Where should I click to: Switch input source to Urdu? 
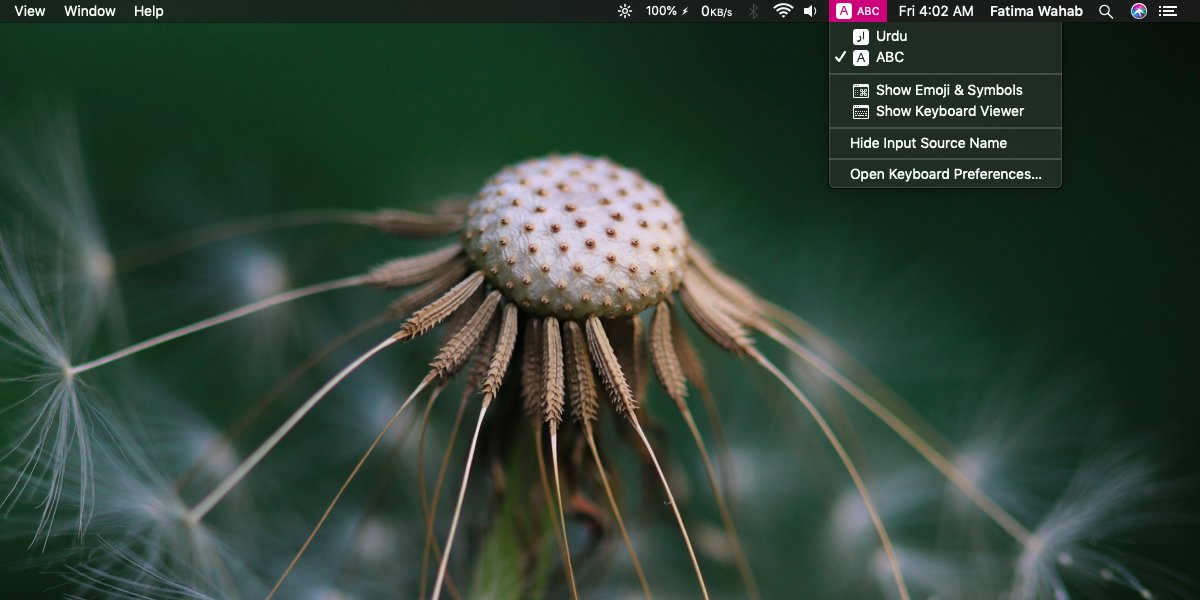(x=945, y=36)
